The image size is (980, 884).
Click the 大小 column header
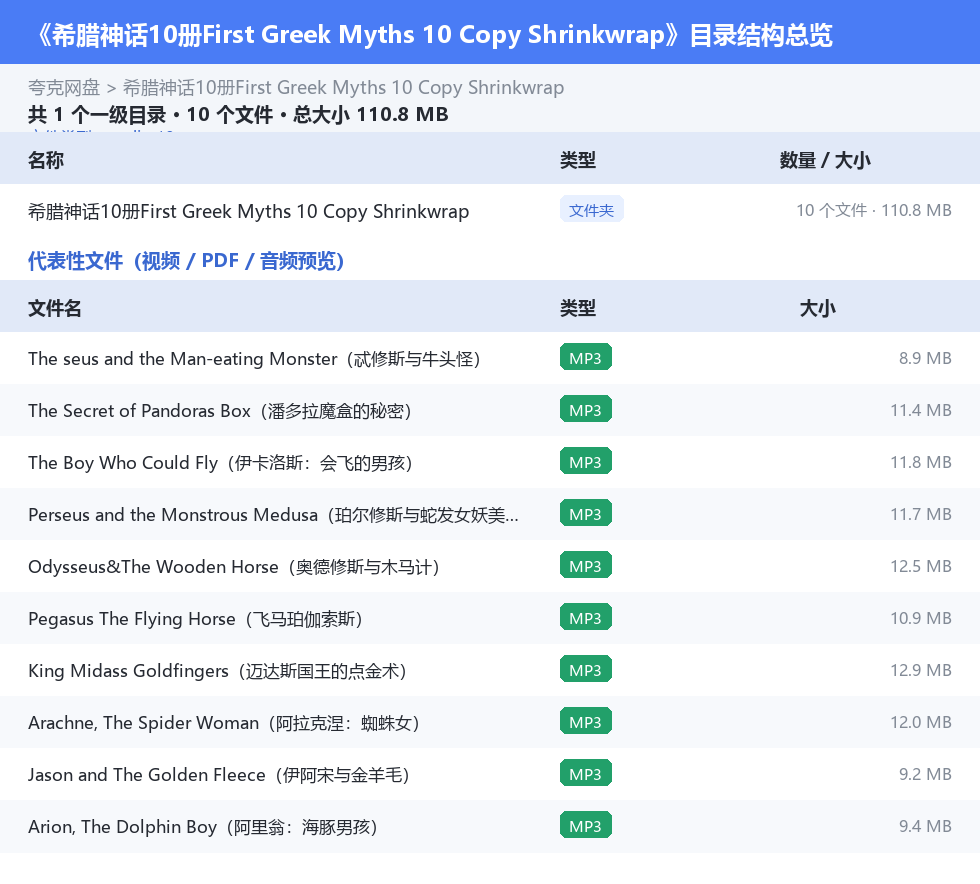(x=818, y=308)
